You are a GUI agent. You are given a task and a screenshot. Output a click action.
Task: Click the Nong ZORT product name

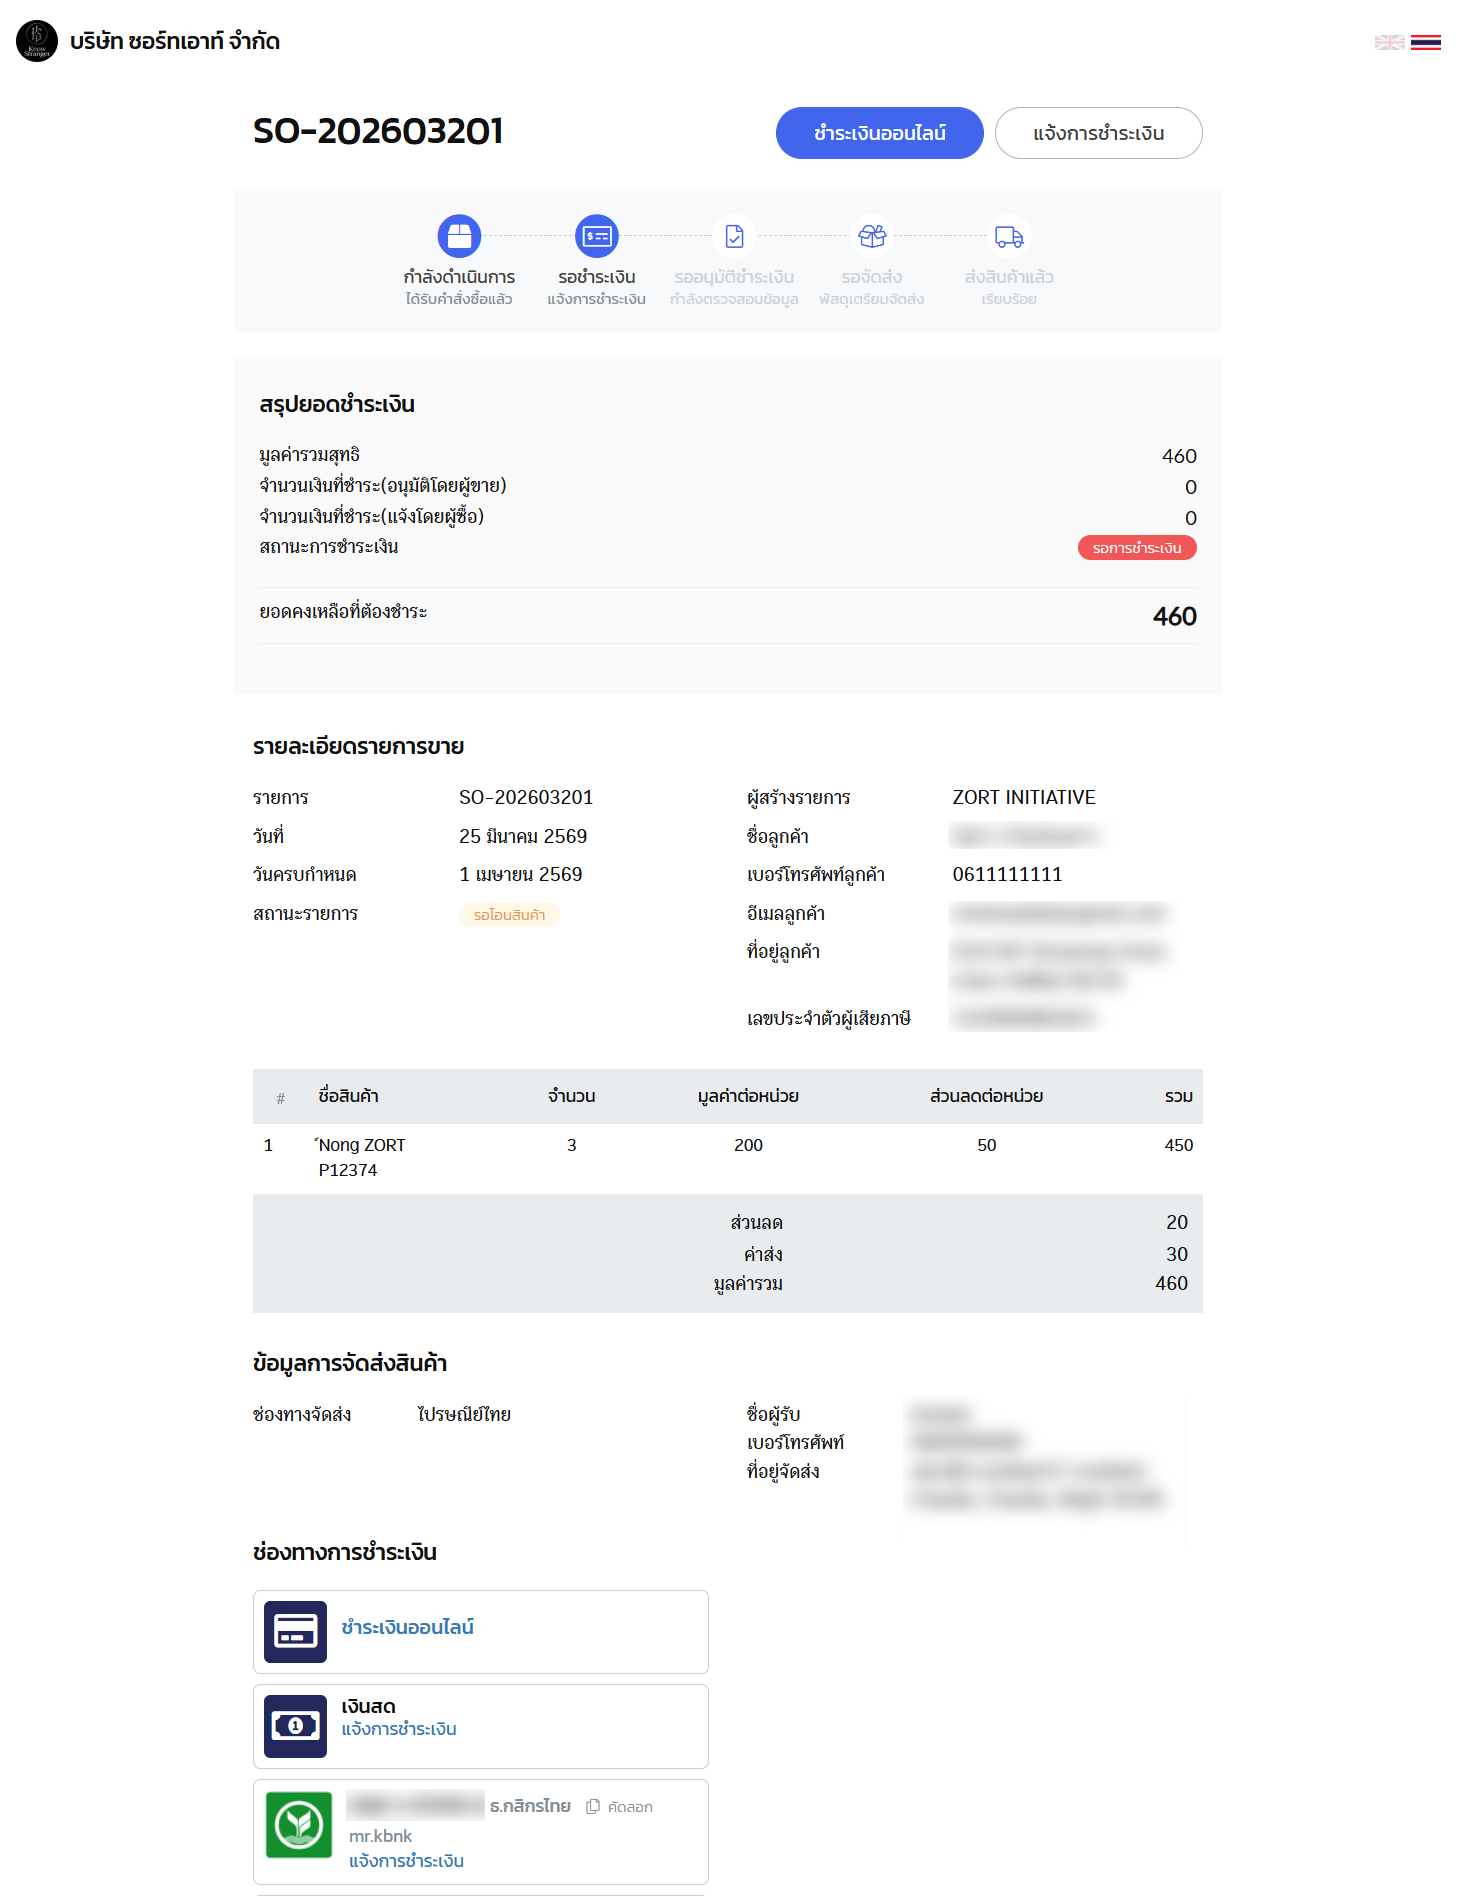(362, 1145)
